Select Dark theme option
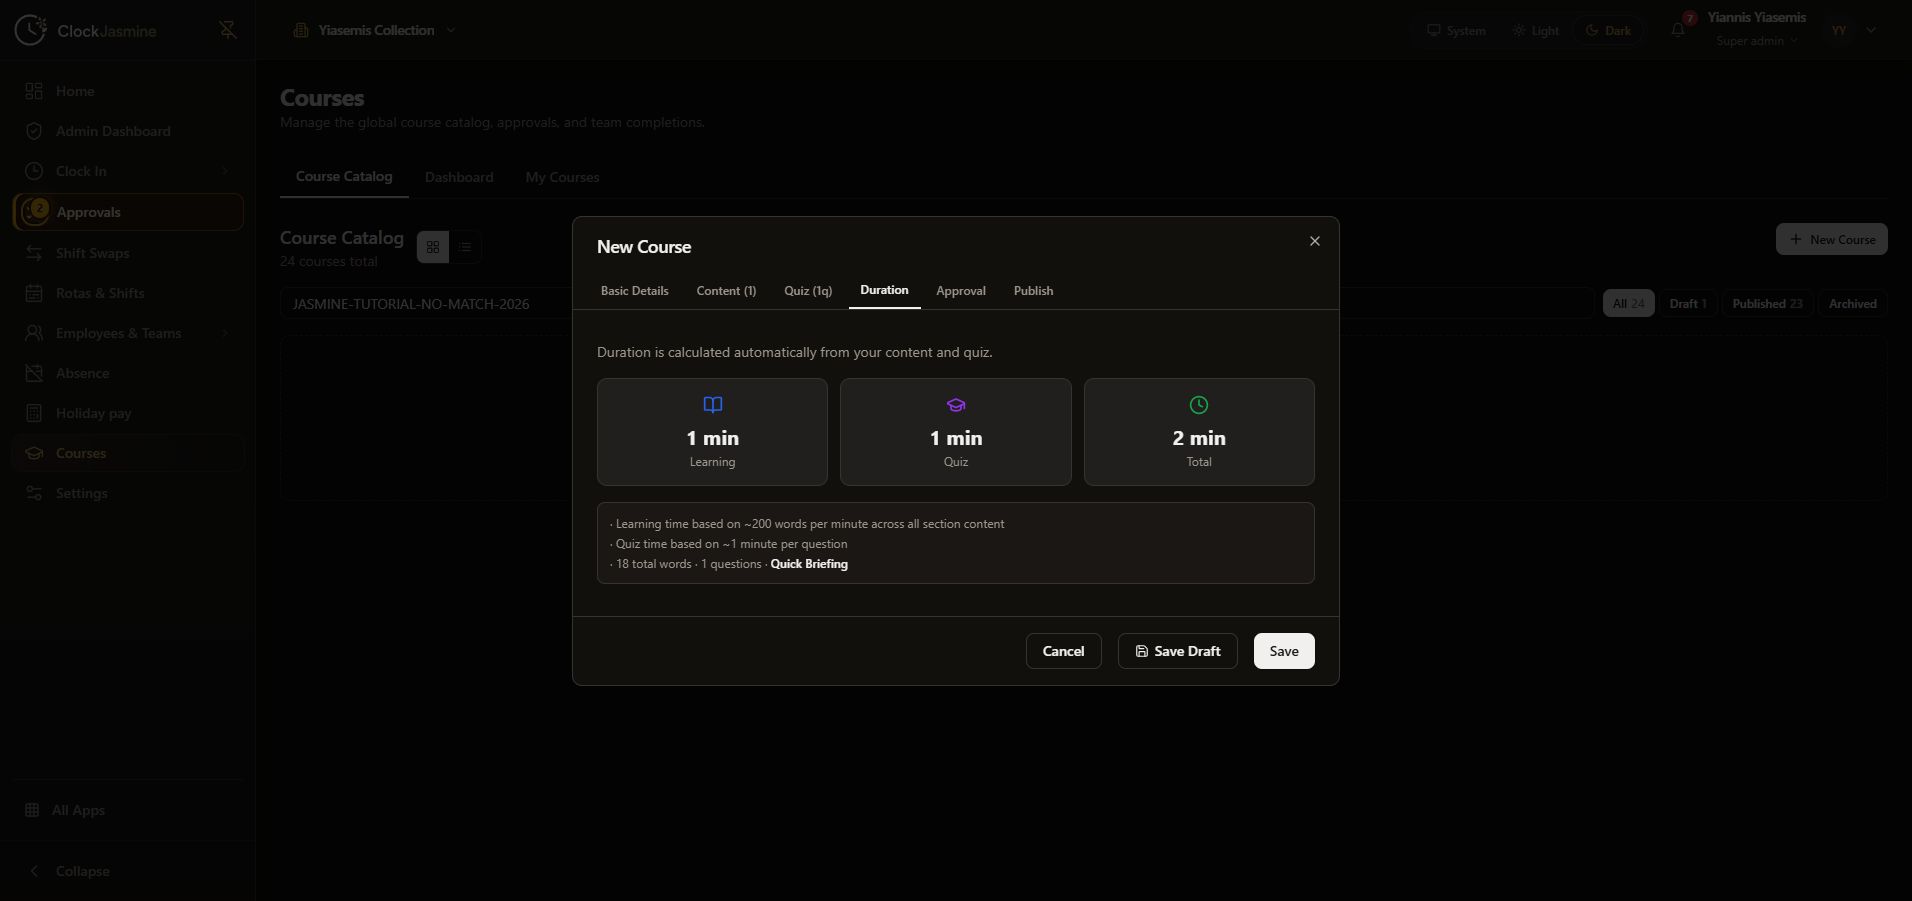 coord(1608,30)
